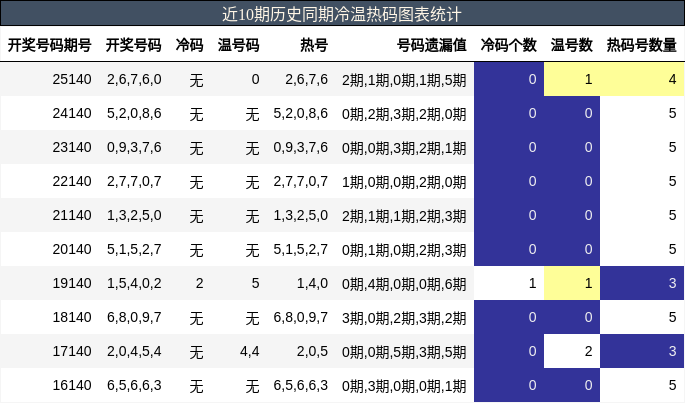Viewport: 685px width, 403px height.
Task: Click omission values 0期,4期,0期,0期,6期
Action: point(404,284)
